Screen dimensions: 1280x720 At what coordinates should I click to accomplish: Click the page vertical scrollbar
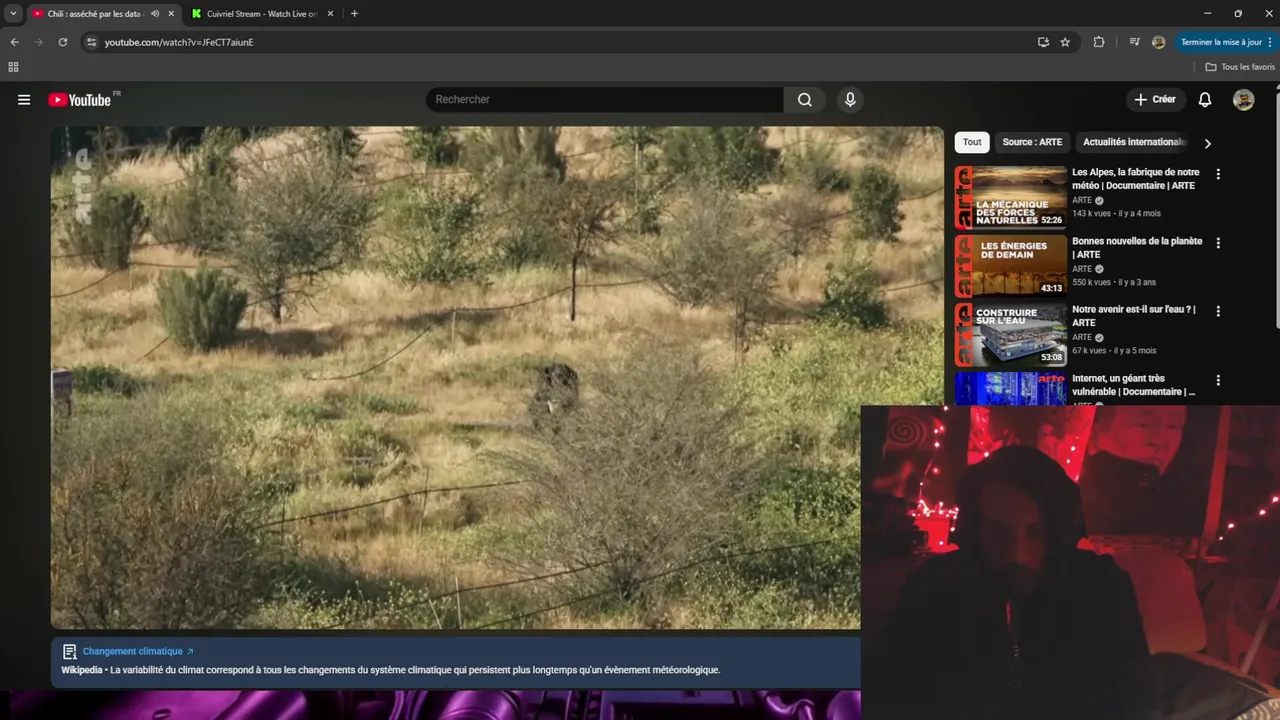(x=1276, y=210)
